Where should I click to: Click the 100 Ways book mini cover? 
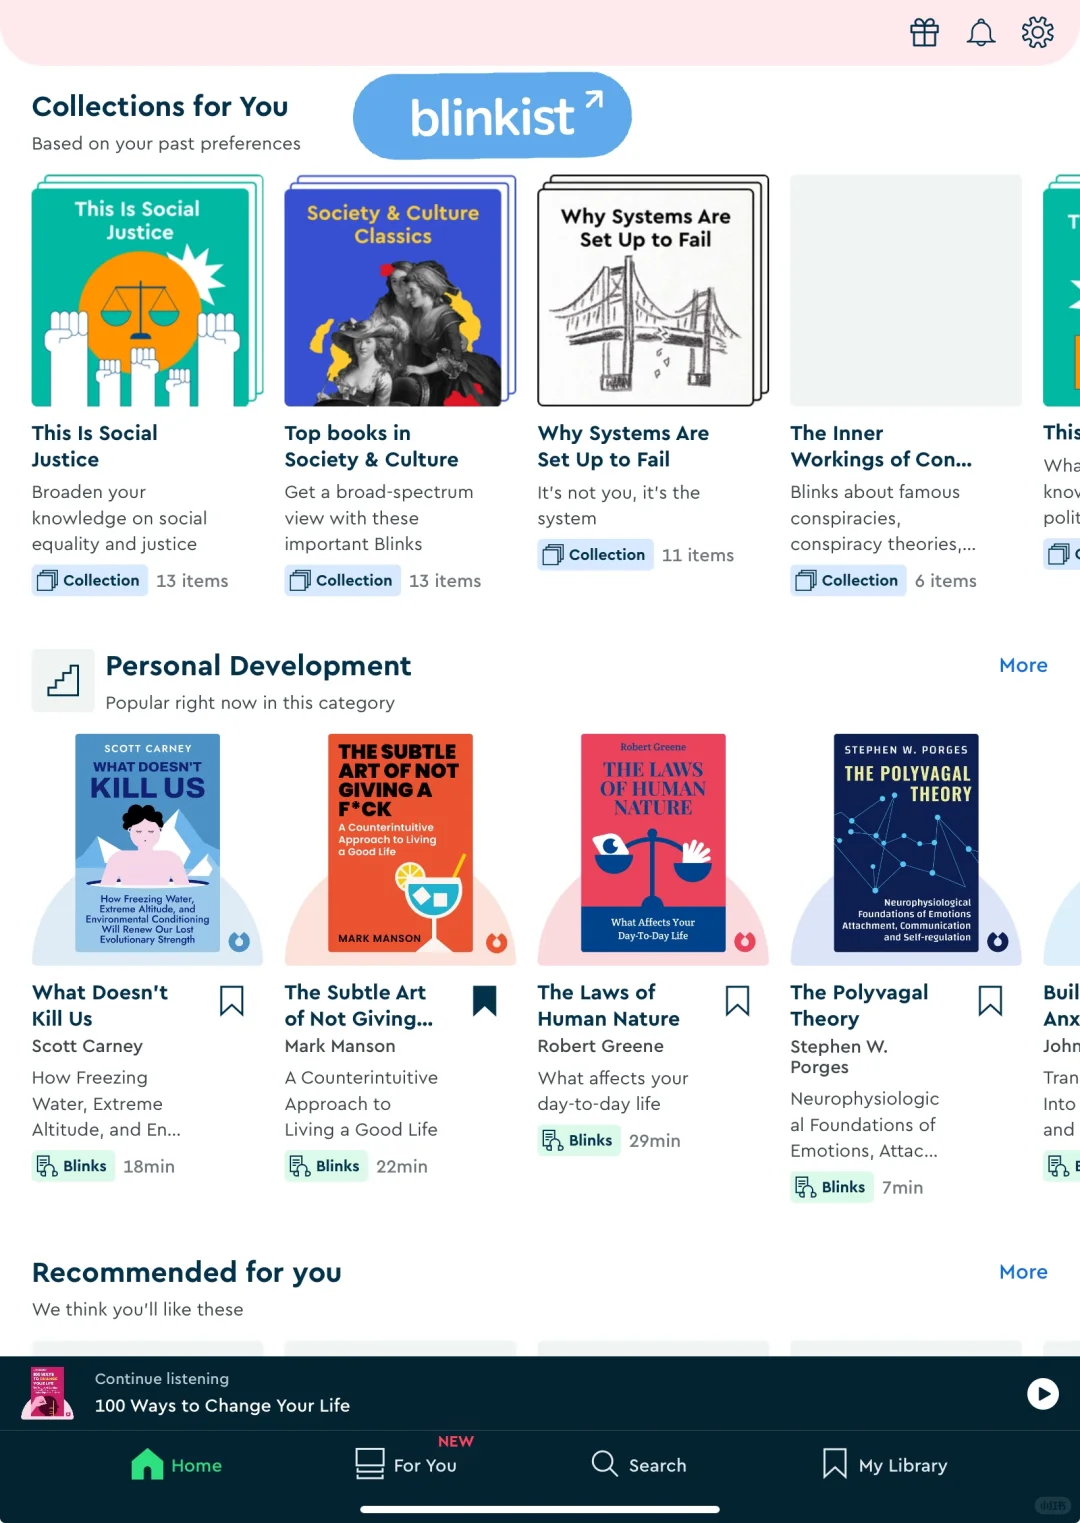click(x=47, y=1393)
